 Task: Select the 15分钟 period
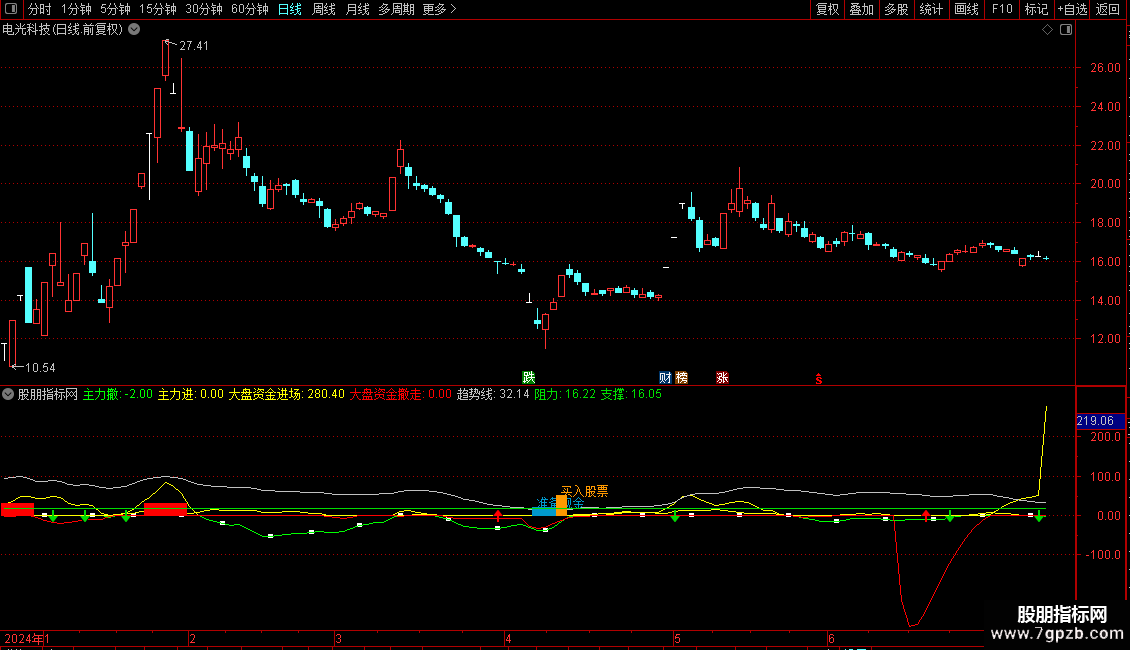click(x=158, y=9)
